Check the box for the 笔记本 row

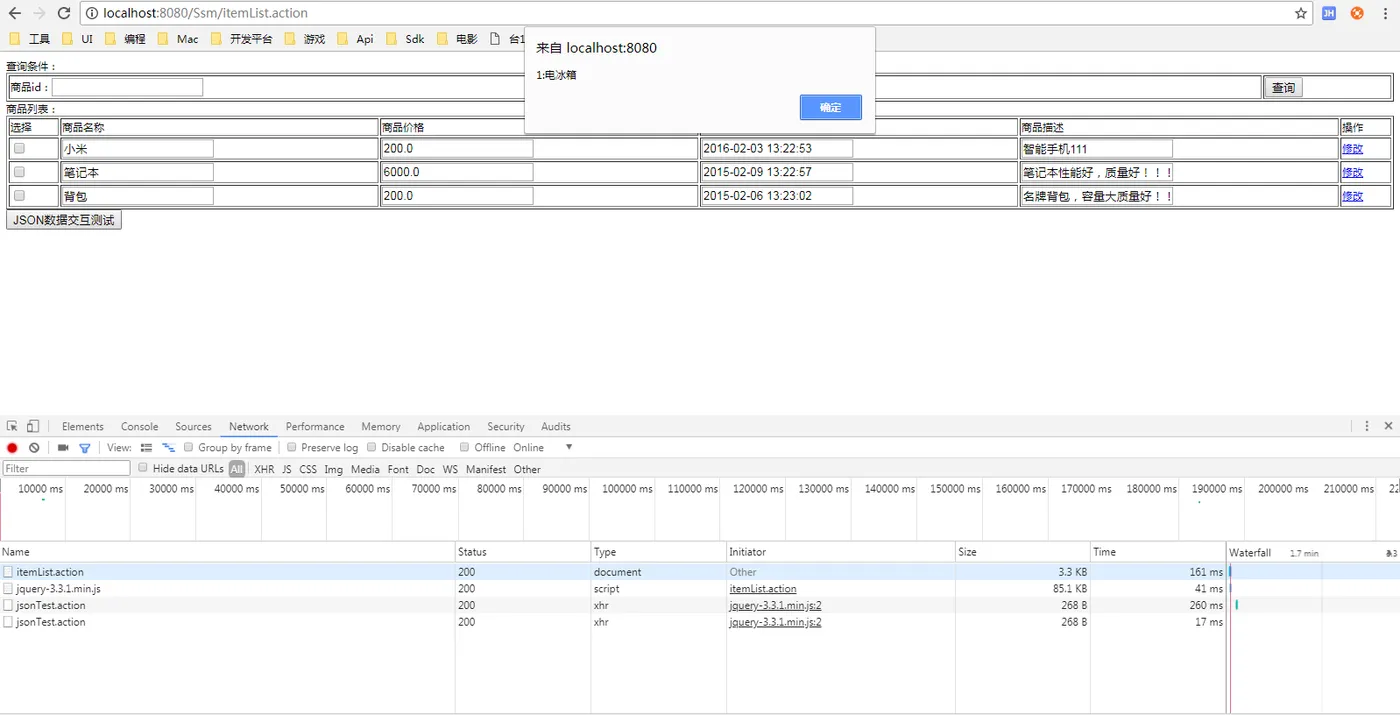[x=19, y=172]
